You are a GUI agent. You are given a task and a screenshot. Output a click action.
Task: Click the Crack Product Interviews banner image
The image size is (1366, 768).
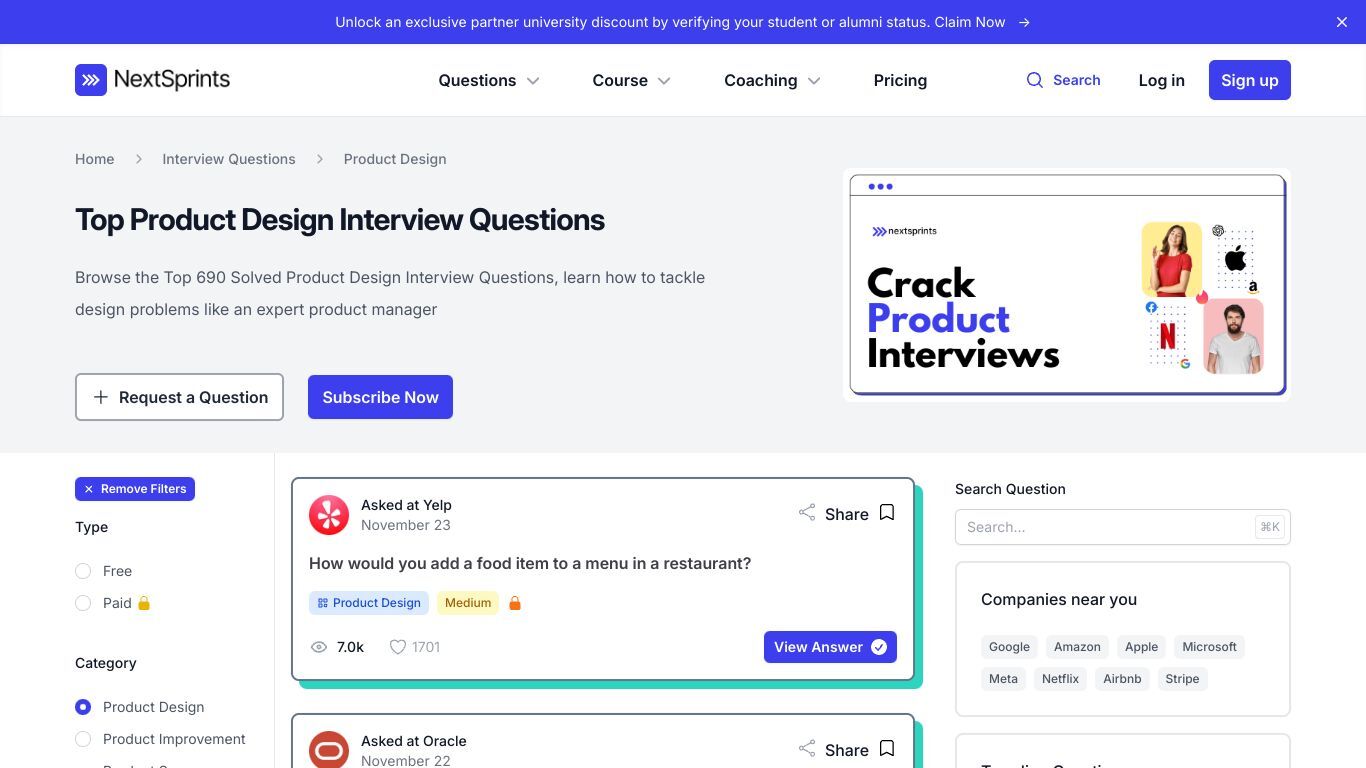[1067, 285]
